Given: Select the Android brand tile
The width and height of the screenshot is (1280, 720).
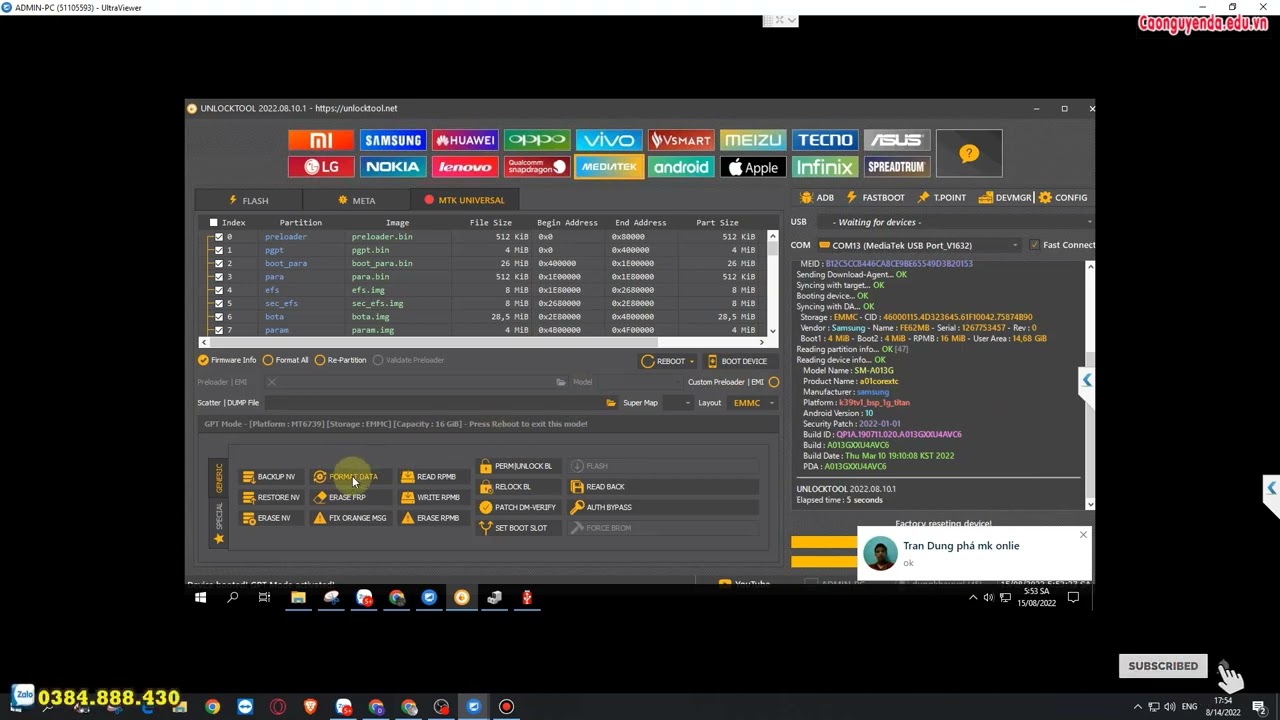Looking at the screenshot, I should 681,167.
